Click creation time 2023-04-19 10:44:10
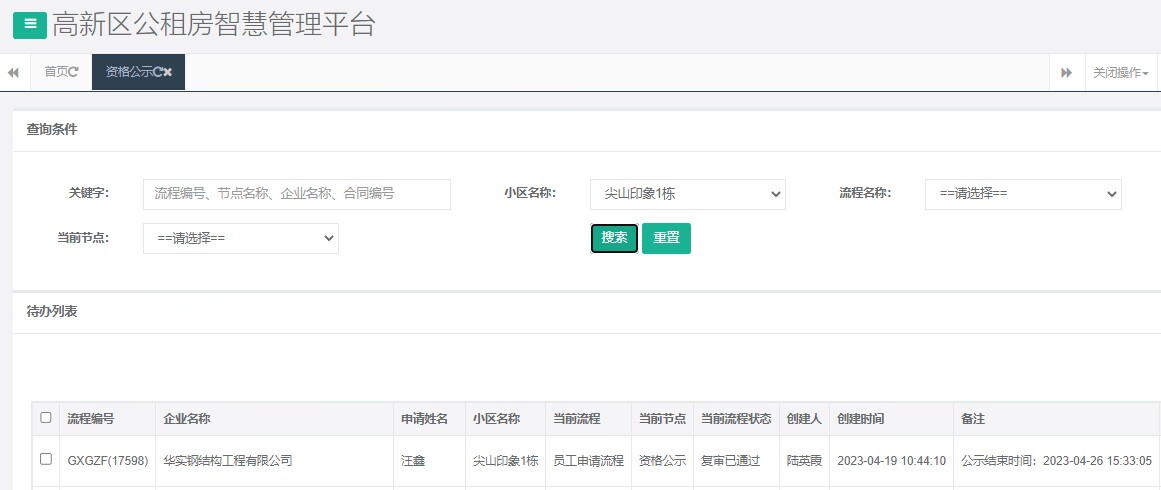The width and height of the screenshot is (1161, 490). (x=891, y=460)
